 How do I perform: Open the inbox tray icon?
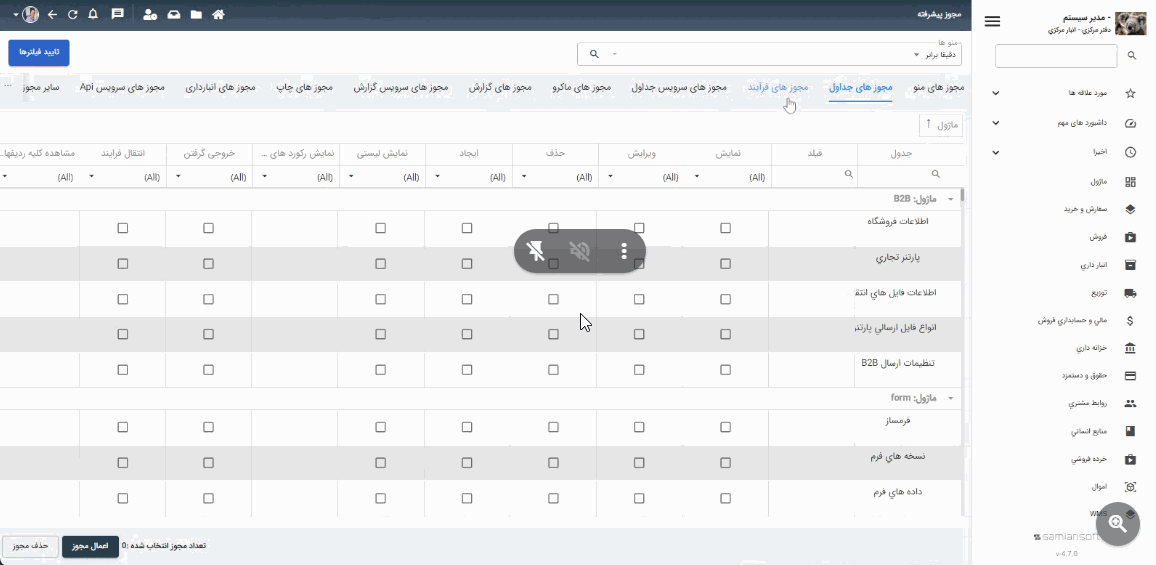tap(174, 15)
